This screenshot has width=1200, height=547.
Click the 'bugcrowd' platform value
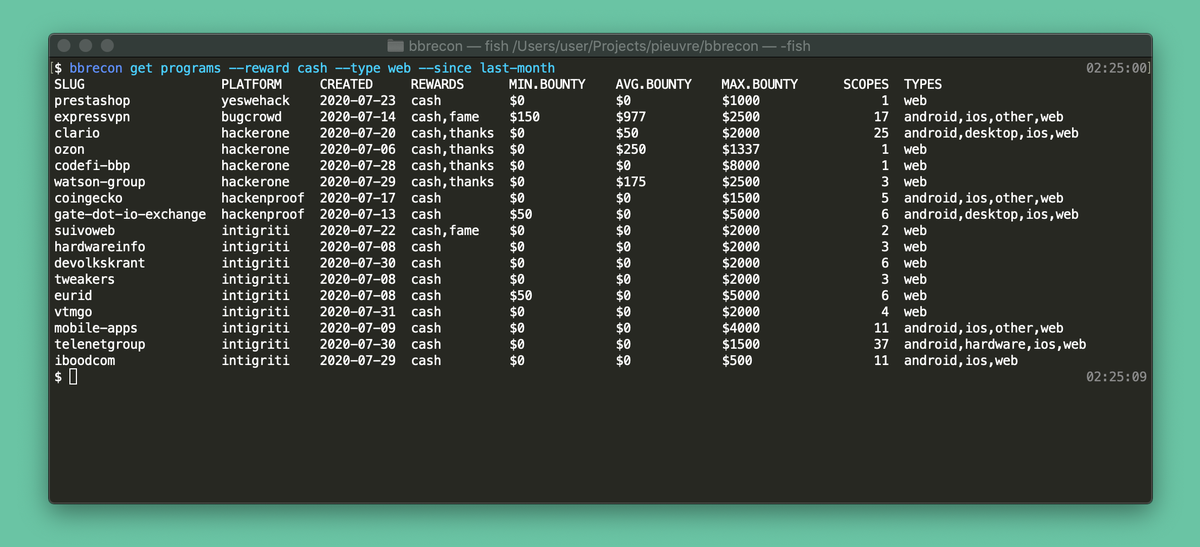(x=251, y=117)
